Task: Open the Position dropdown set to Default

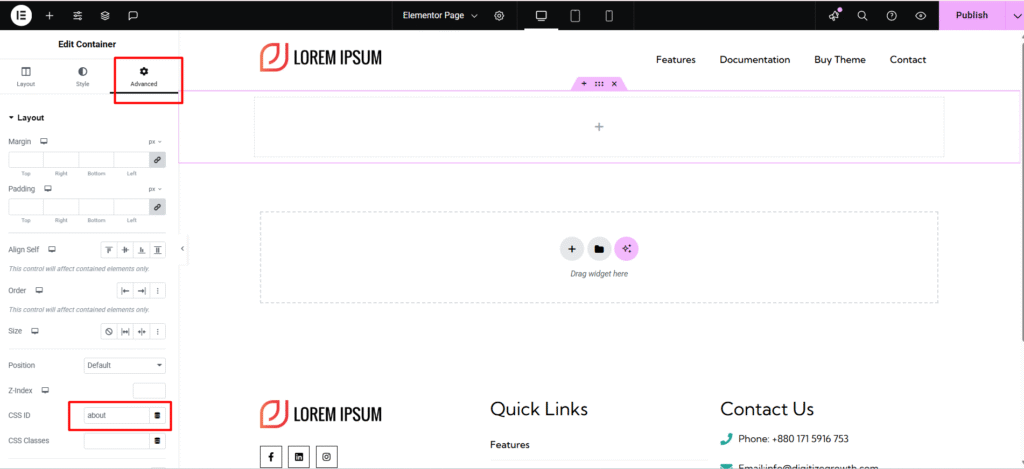Action: pyautogui.click(x=125, y=365)
